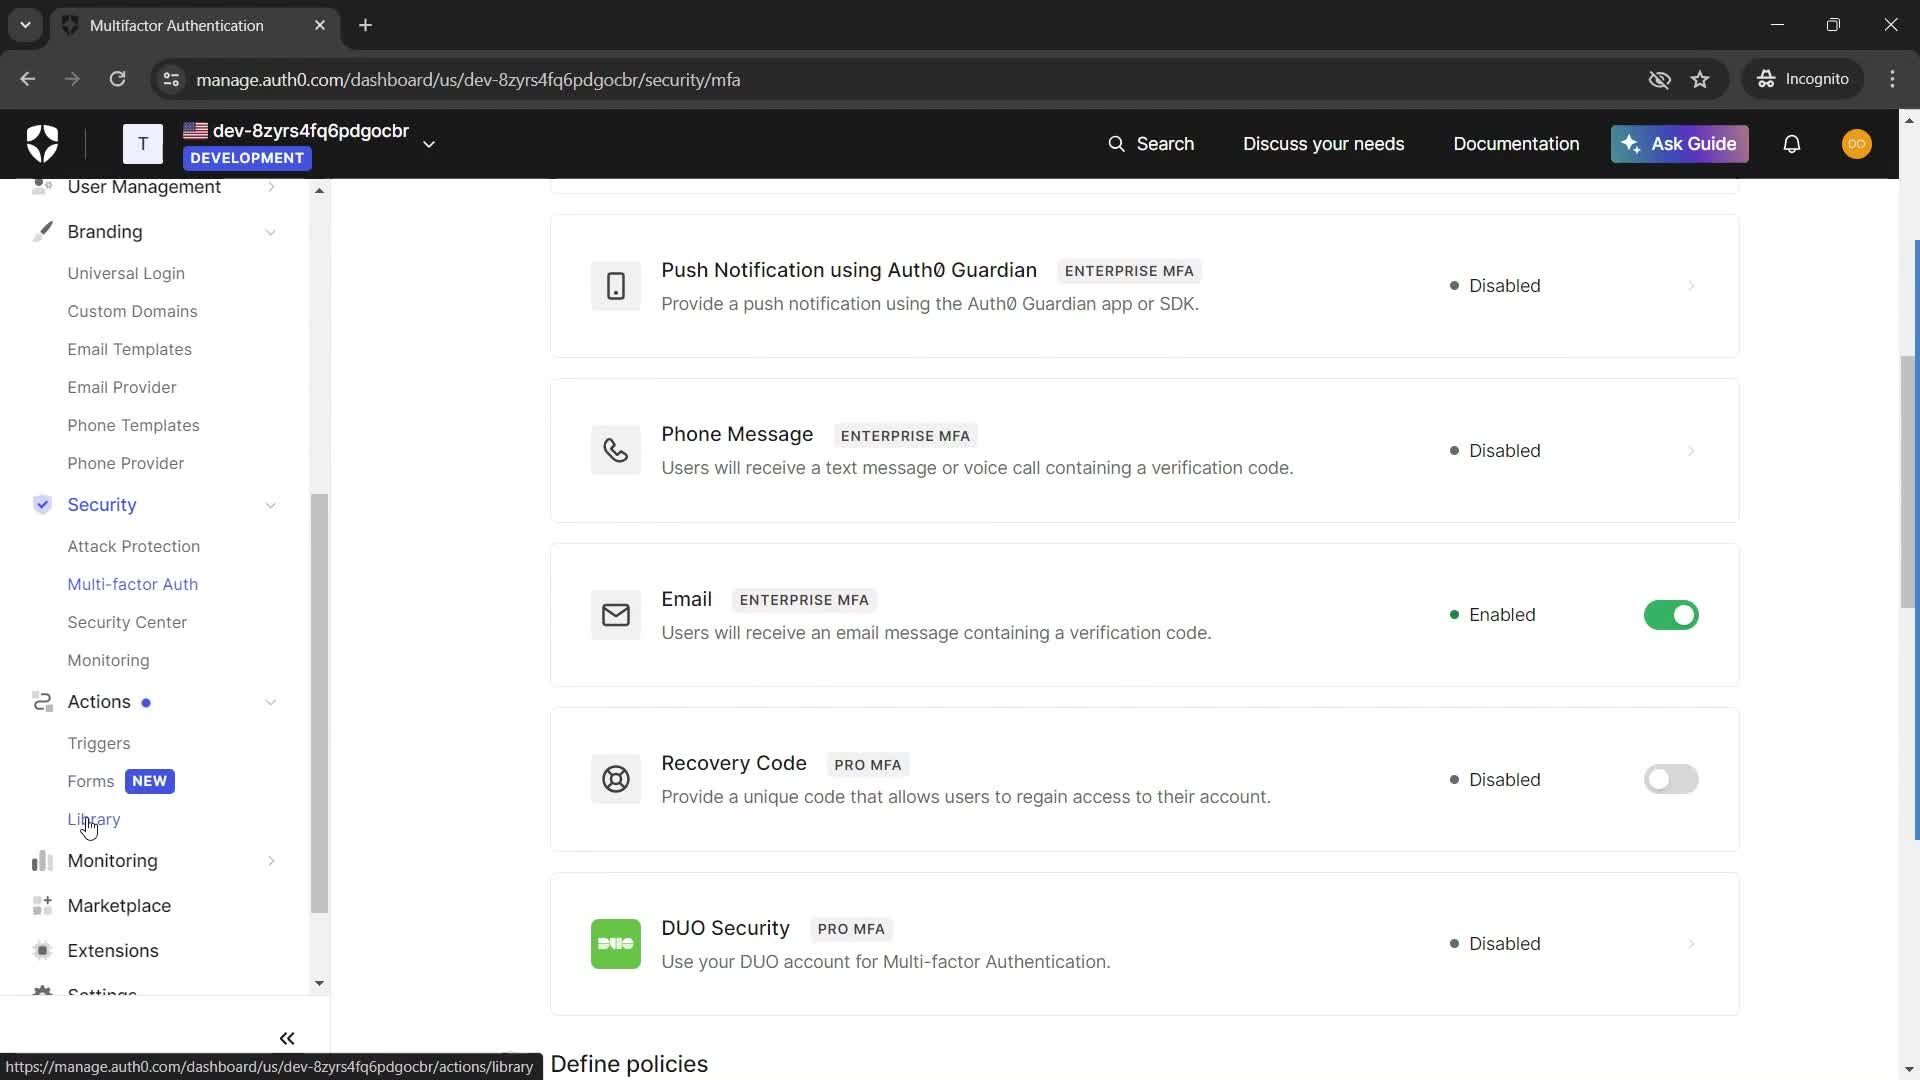Click the Email envelope icon

click(x=616, y=615)
